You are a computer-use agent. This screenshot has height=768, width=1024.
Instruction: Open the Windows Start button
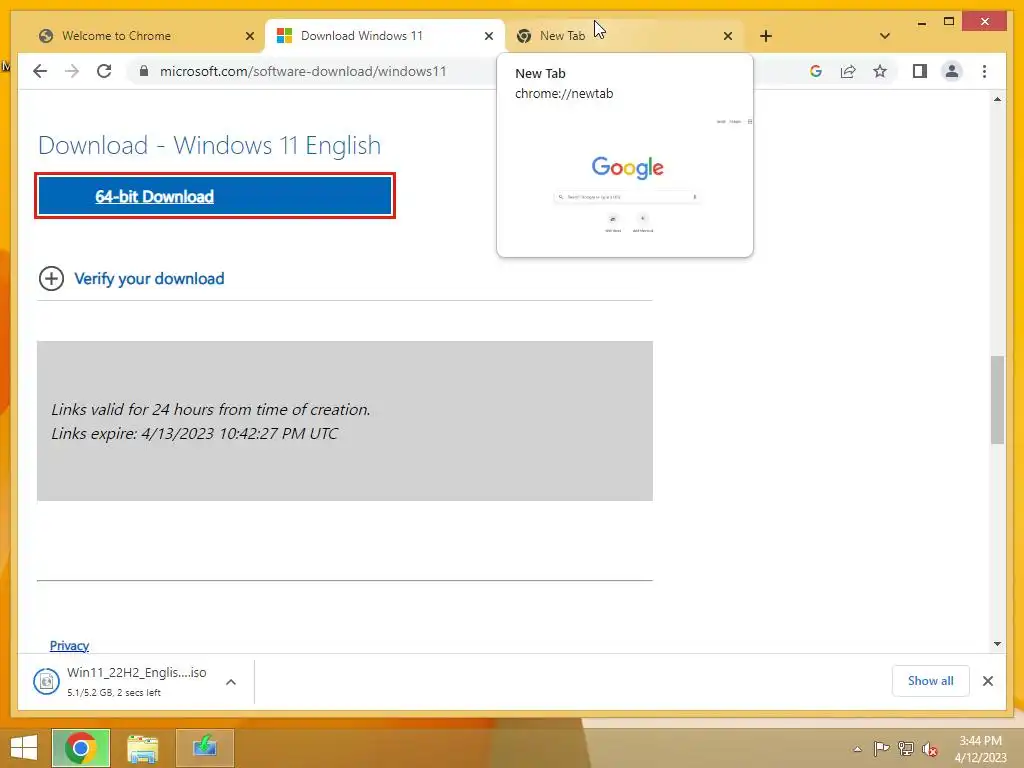point(24,748)
